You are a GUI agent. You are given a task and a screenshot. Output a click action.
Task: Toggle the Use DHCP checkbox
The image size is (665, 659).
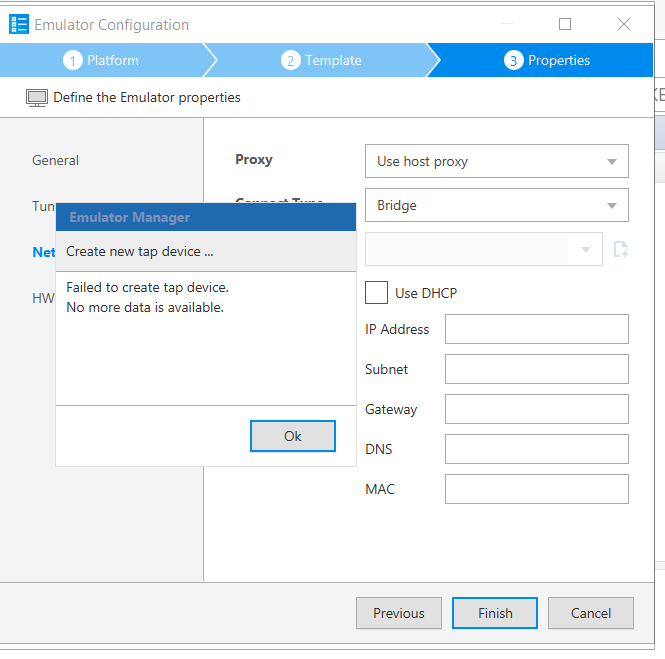[x=377, y=292]
